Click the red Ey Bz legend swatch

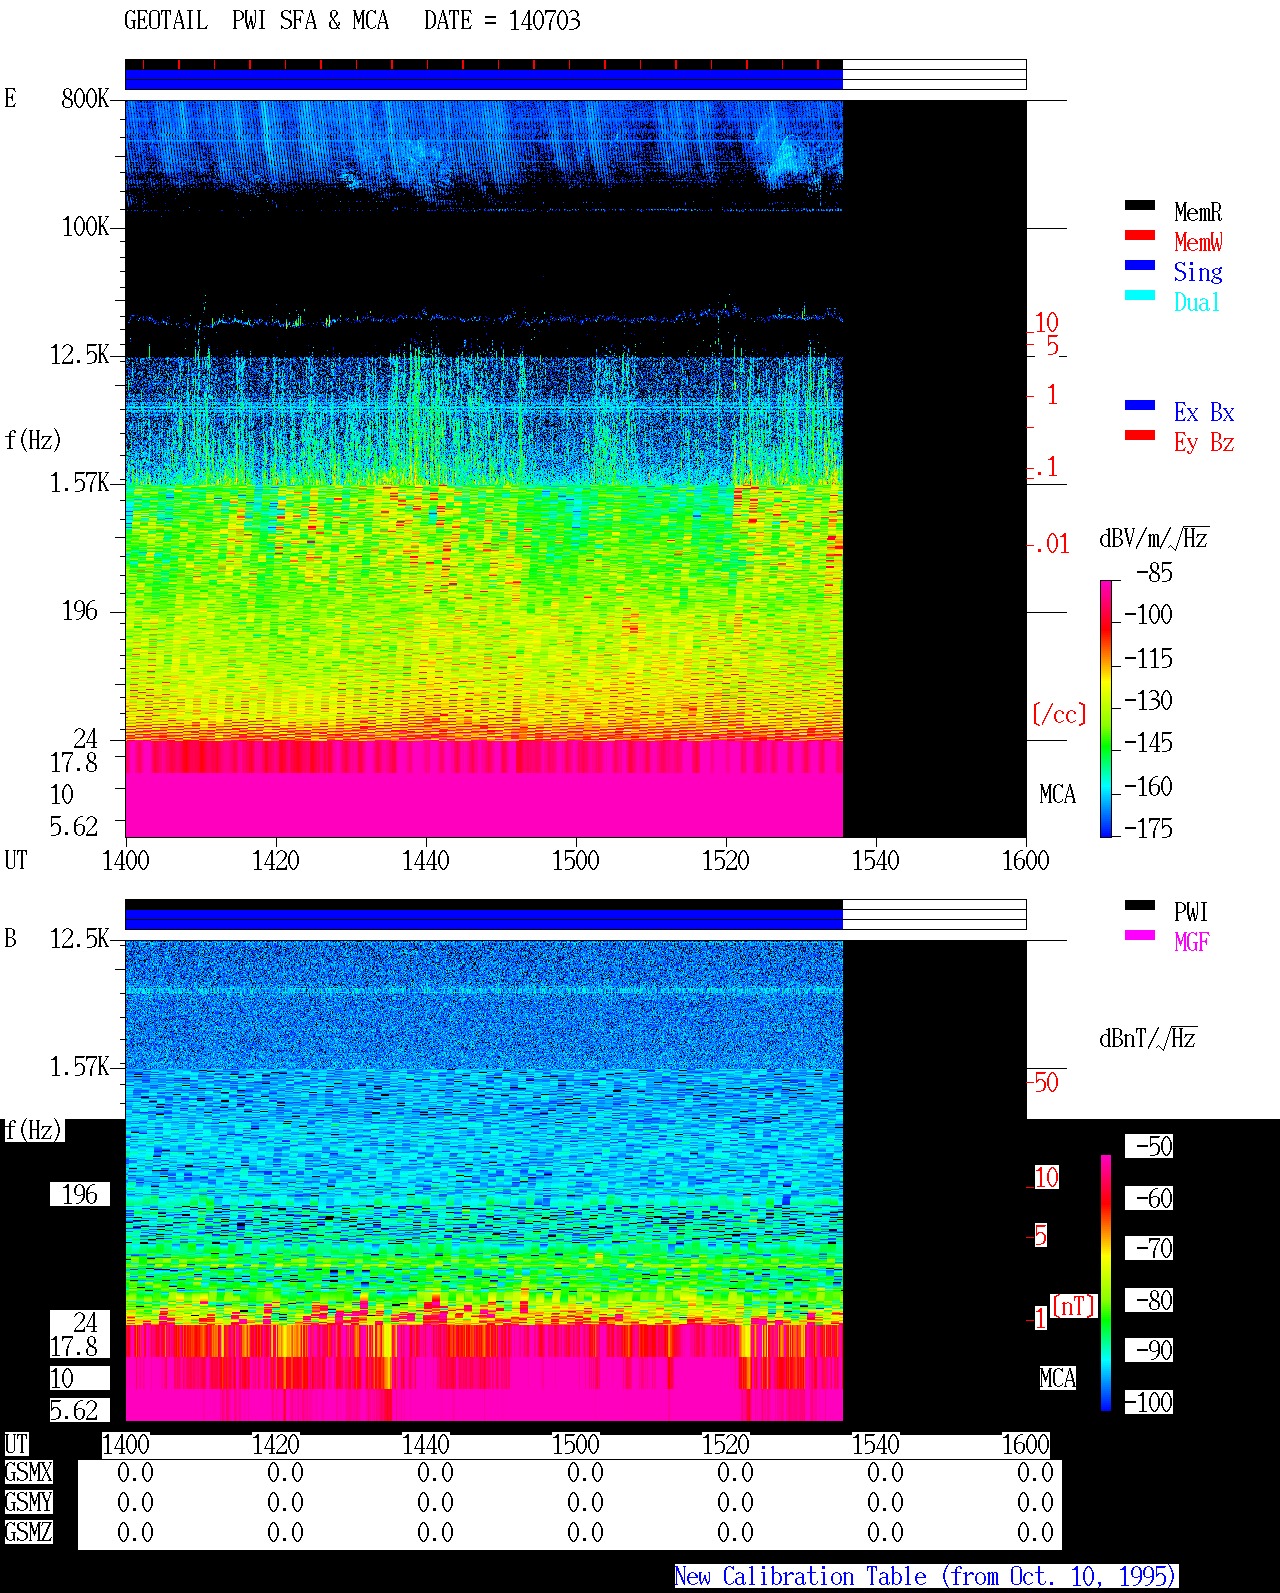tap(1140, 435)
